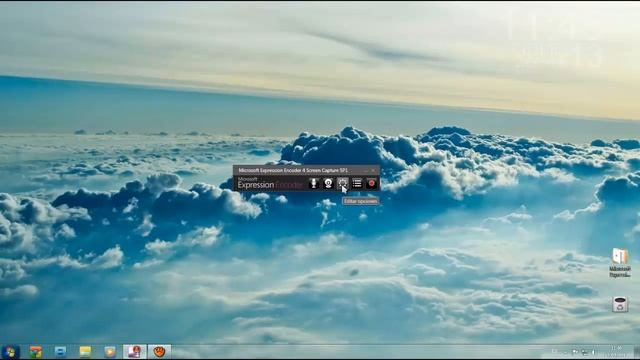Click the taskbar clock
The image size is (640, 360).
point(617,352)
